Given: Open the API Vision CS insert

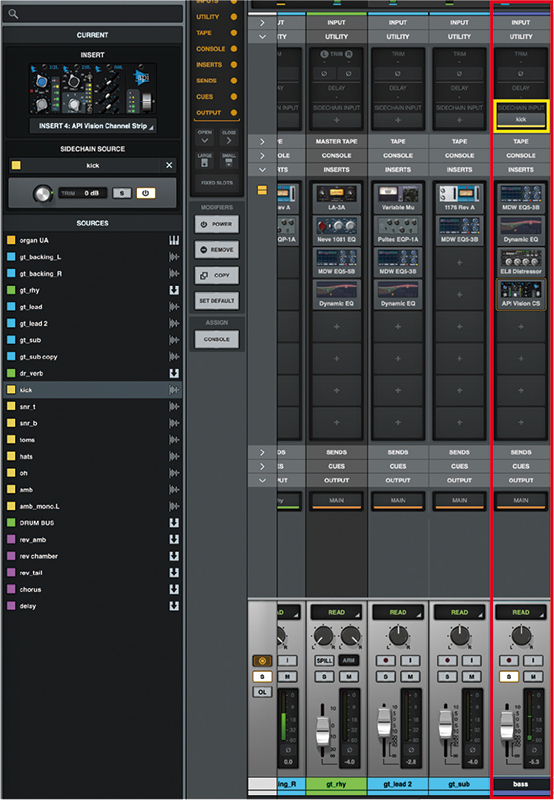Looking at the screenshot, I should point(521,294).
